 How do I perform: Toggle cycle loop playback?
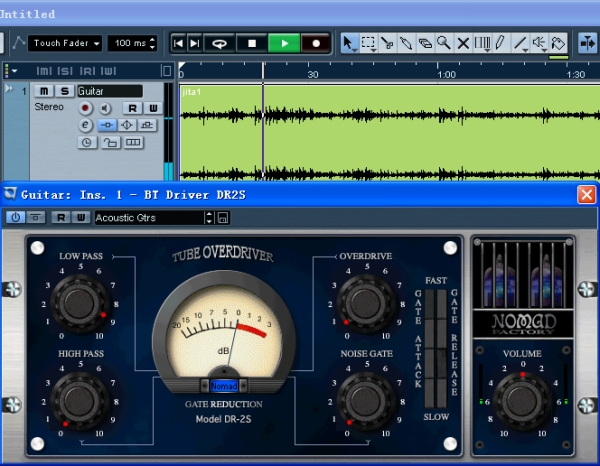coord(220,43)
